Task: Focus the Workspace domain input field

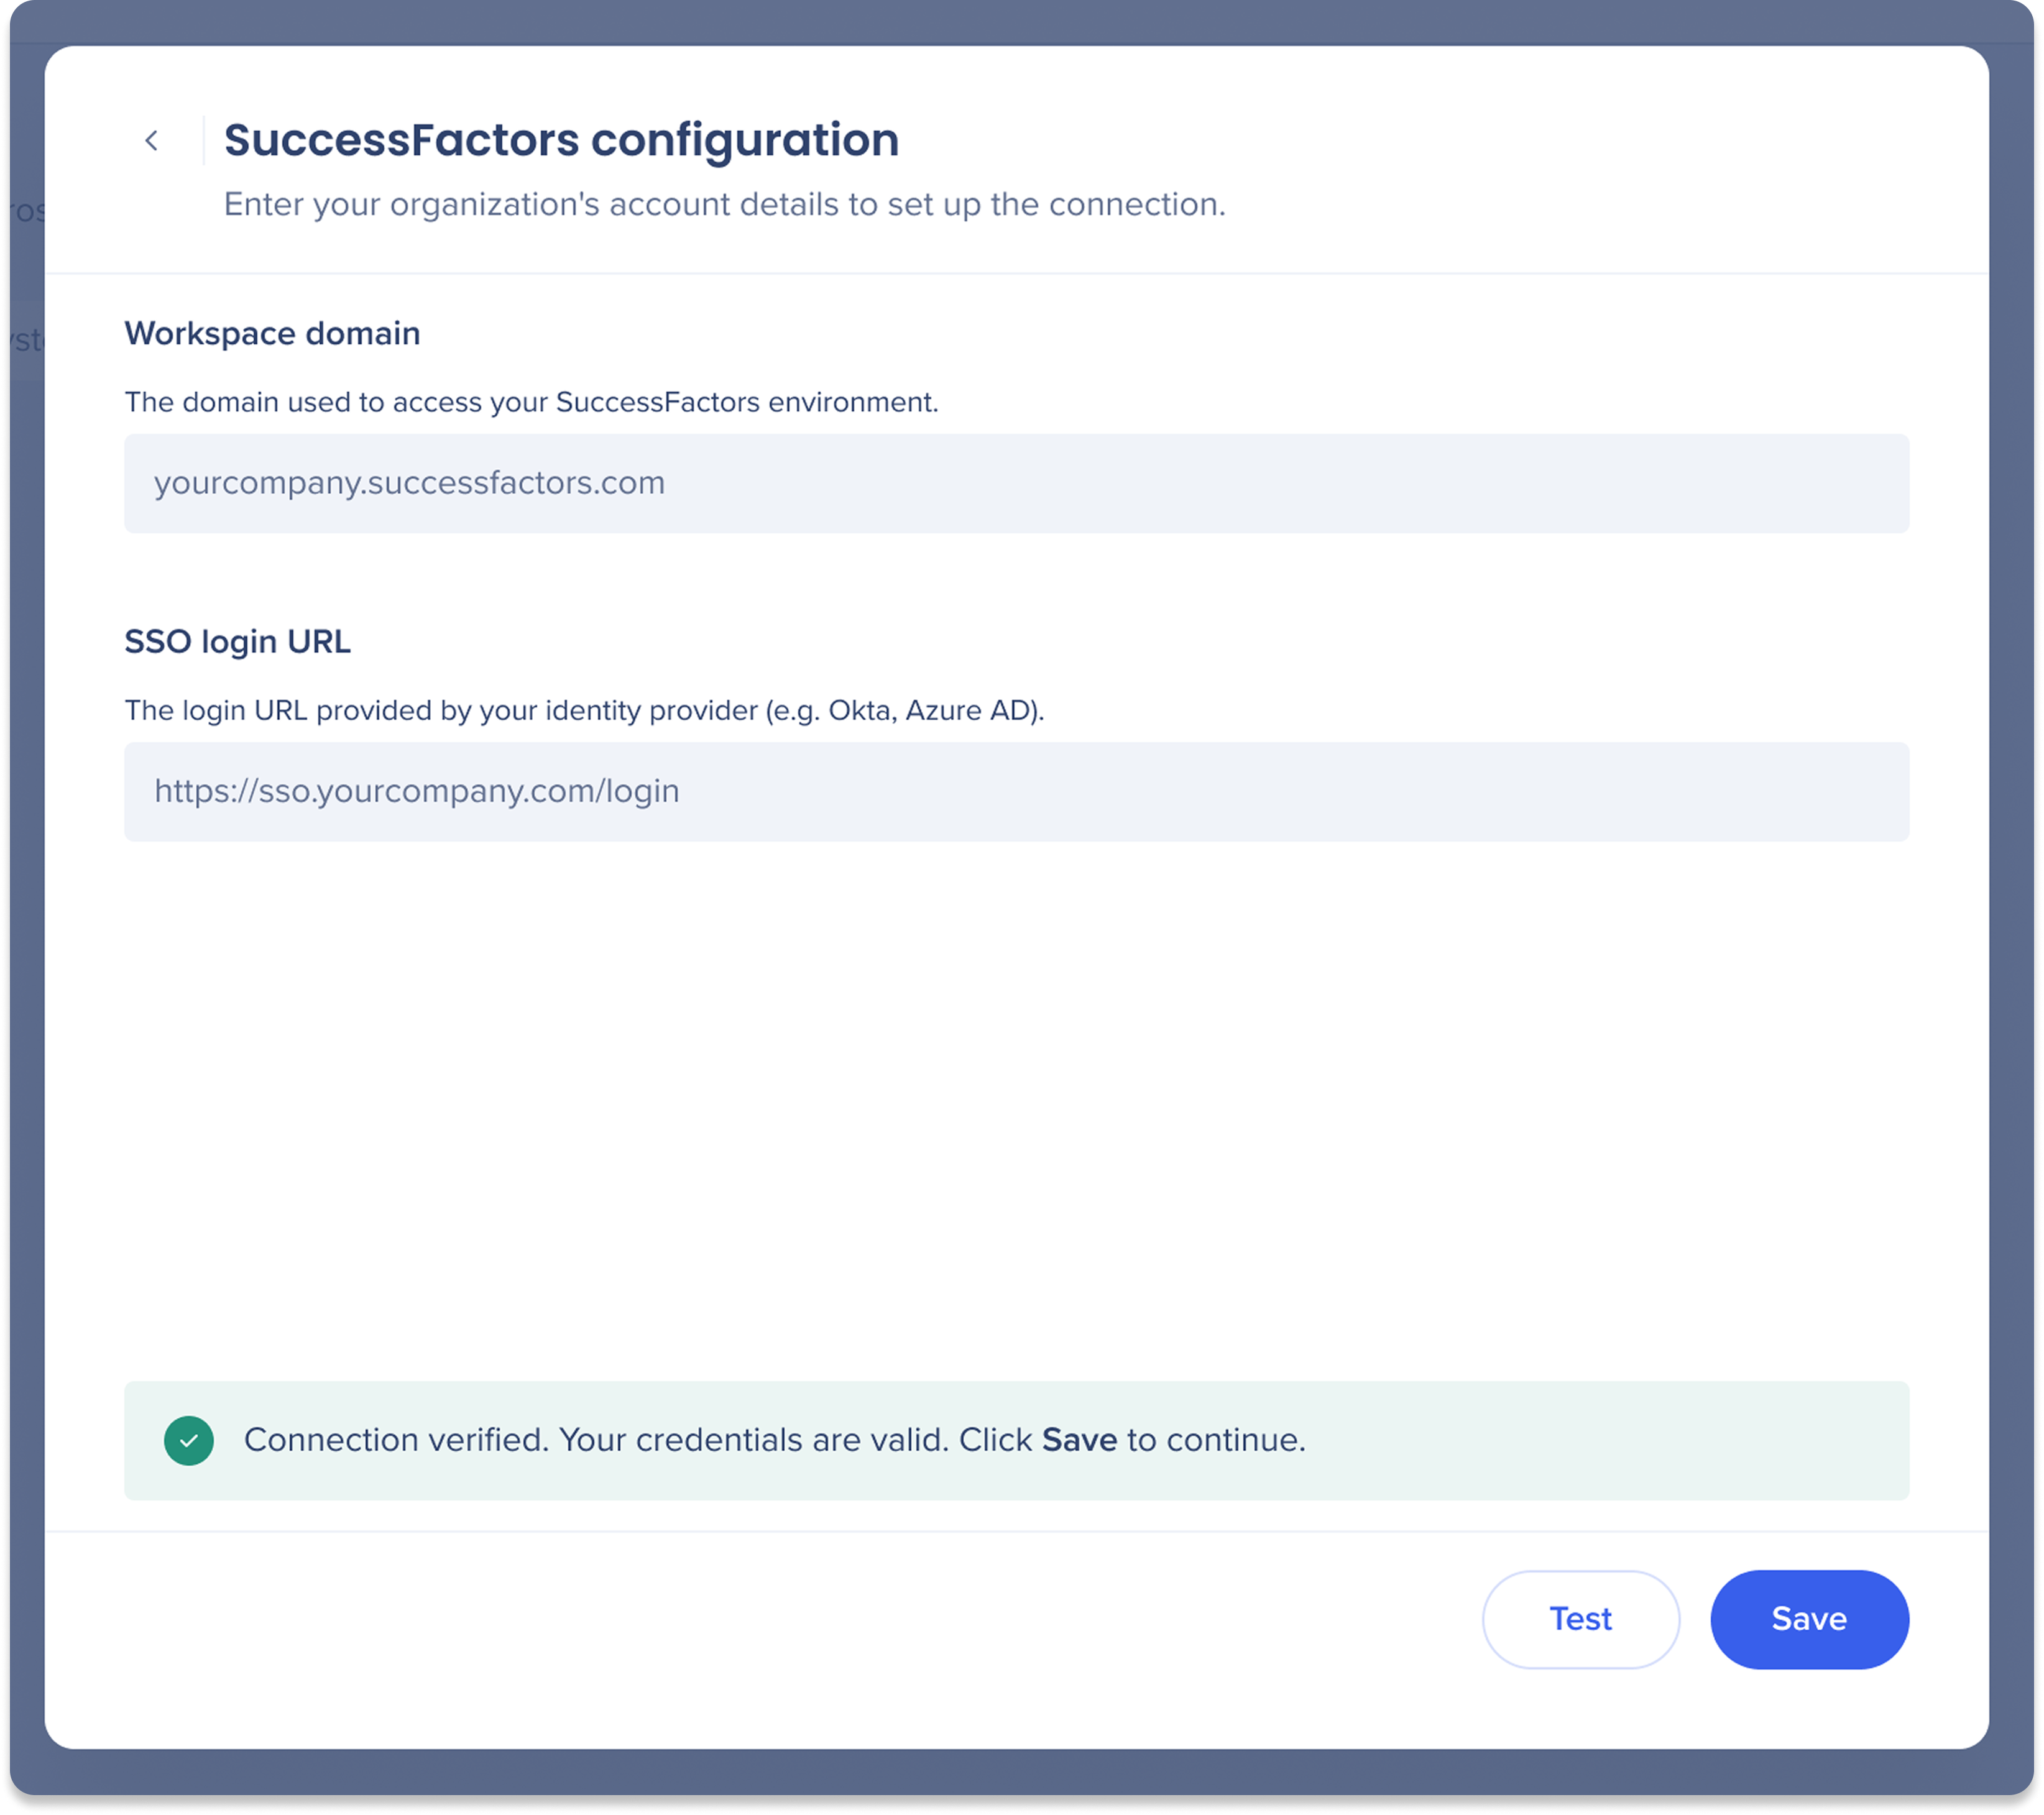Action: tap(1016, 483)
